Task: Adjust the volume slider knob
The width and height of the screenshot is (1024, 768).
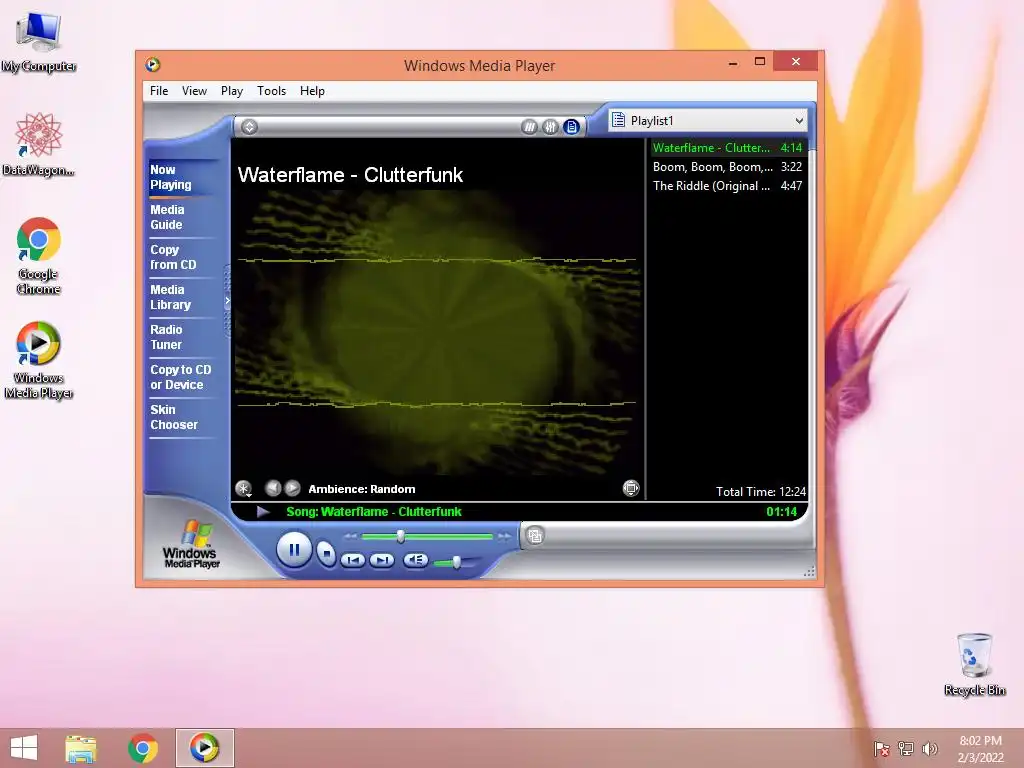Action: tap(456, 562)
